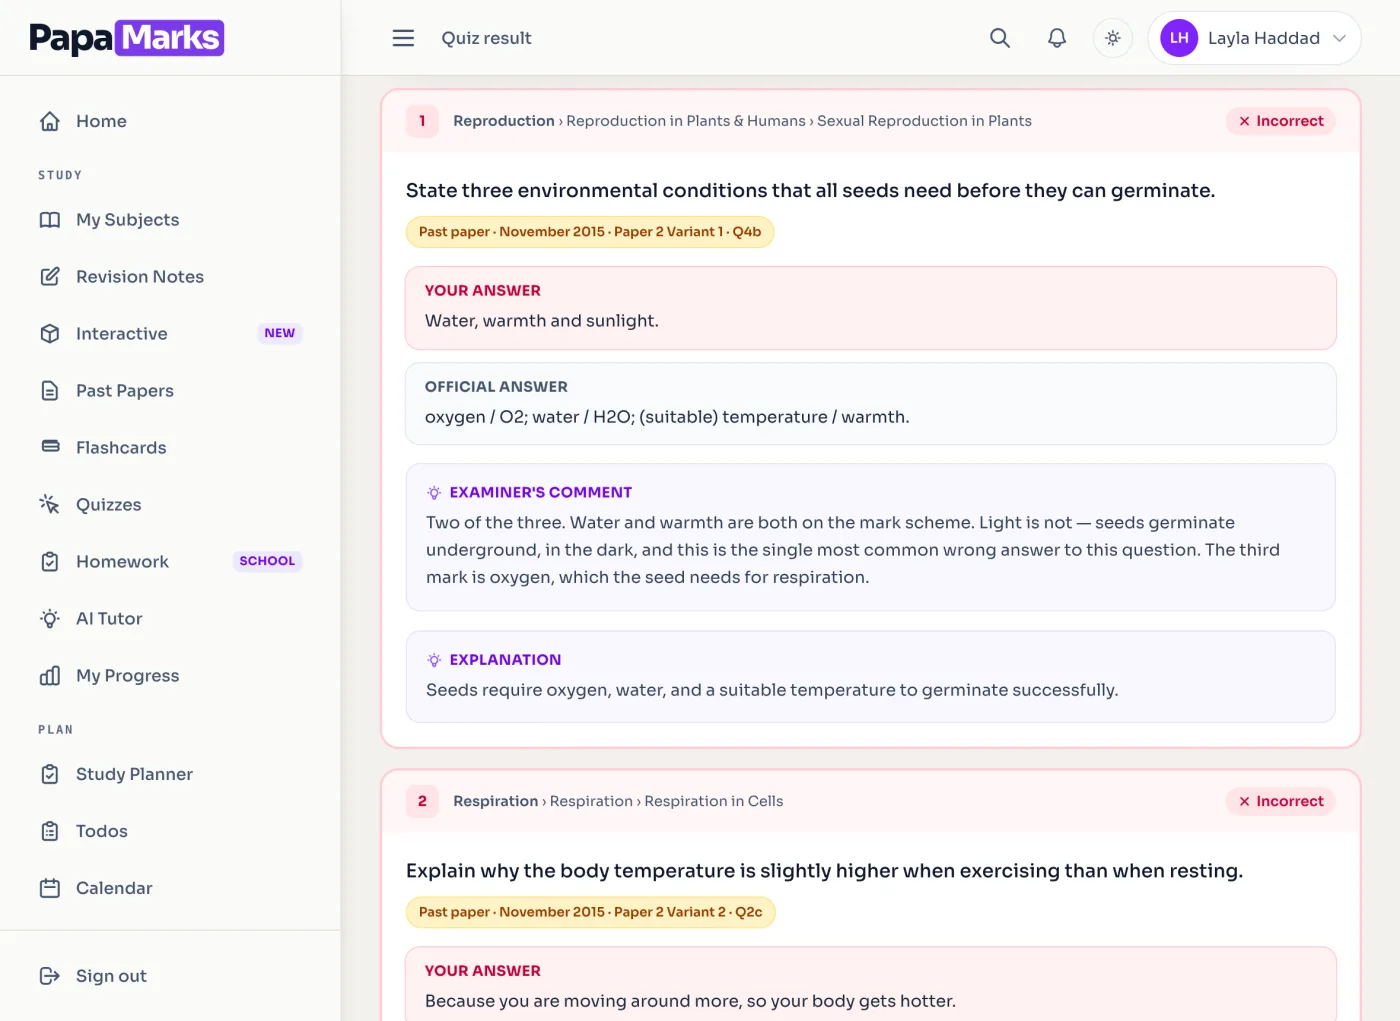The height and width of the screenshot is (1021, 1400).
Task: Toggle light/dark theme sun button
Action: coord(1113,38)
